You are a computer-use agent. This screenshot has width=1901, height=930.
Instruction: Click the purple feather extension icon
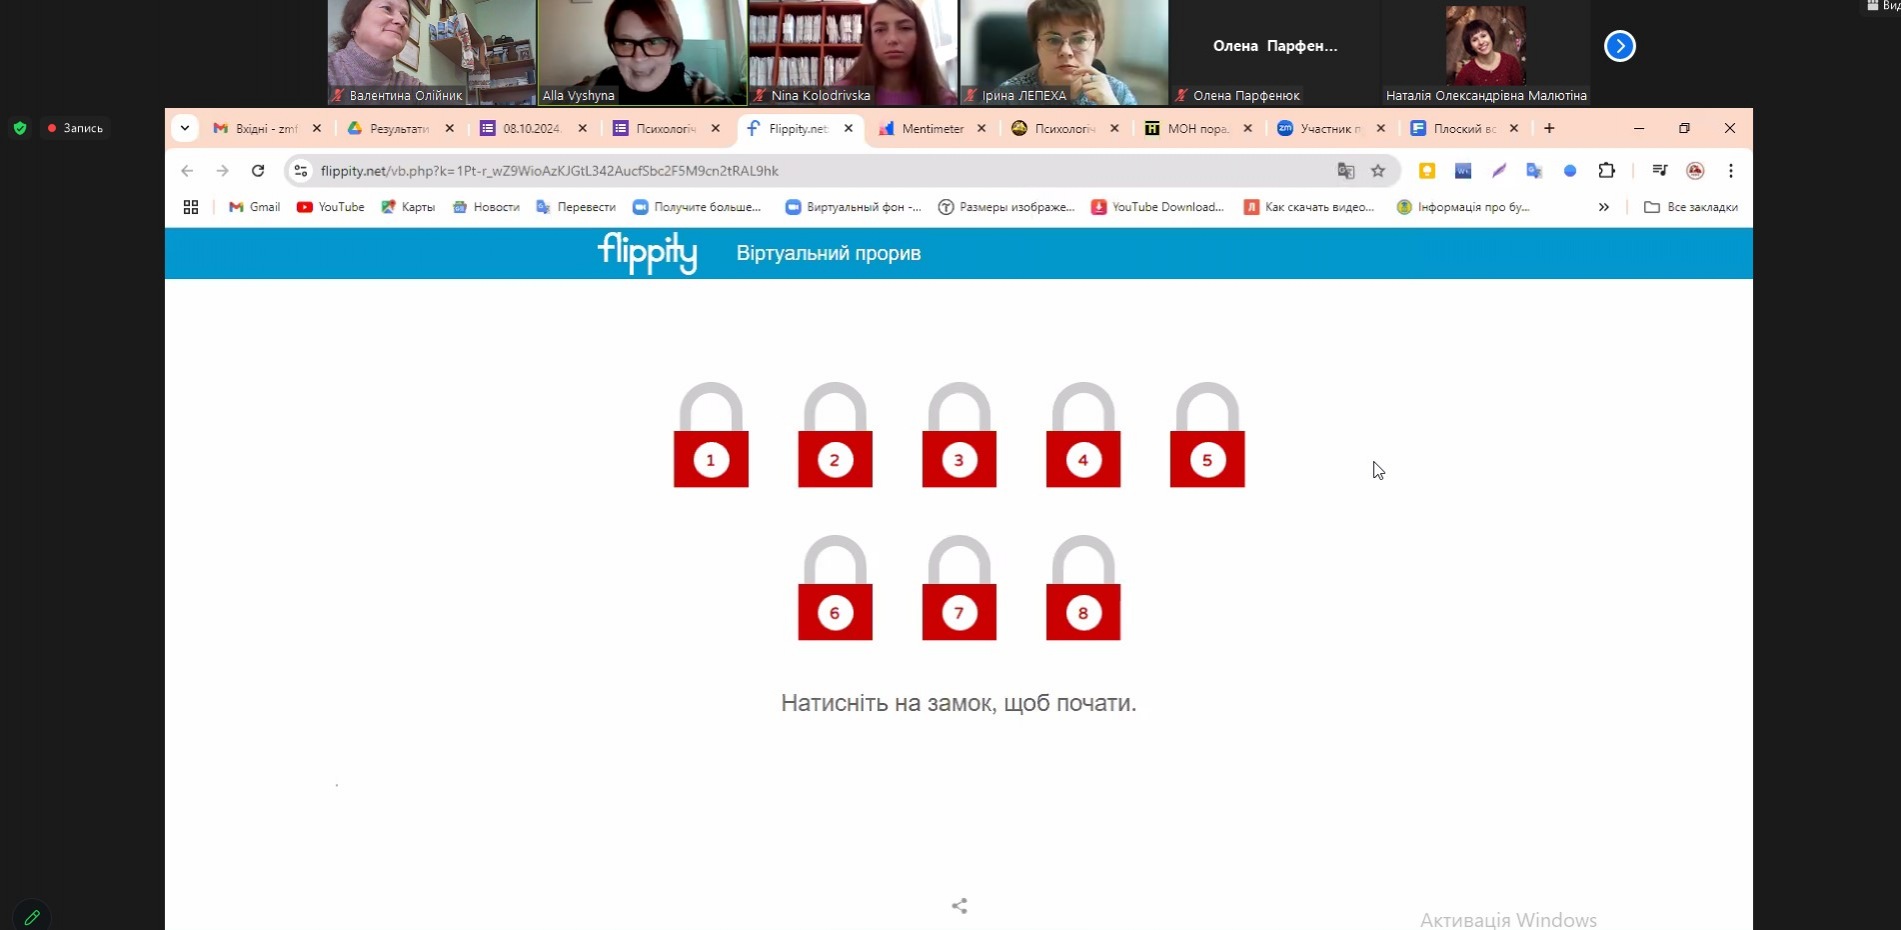click(1499, 171)
